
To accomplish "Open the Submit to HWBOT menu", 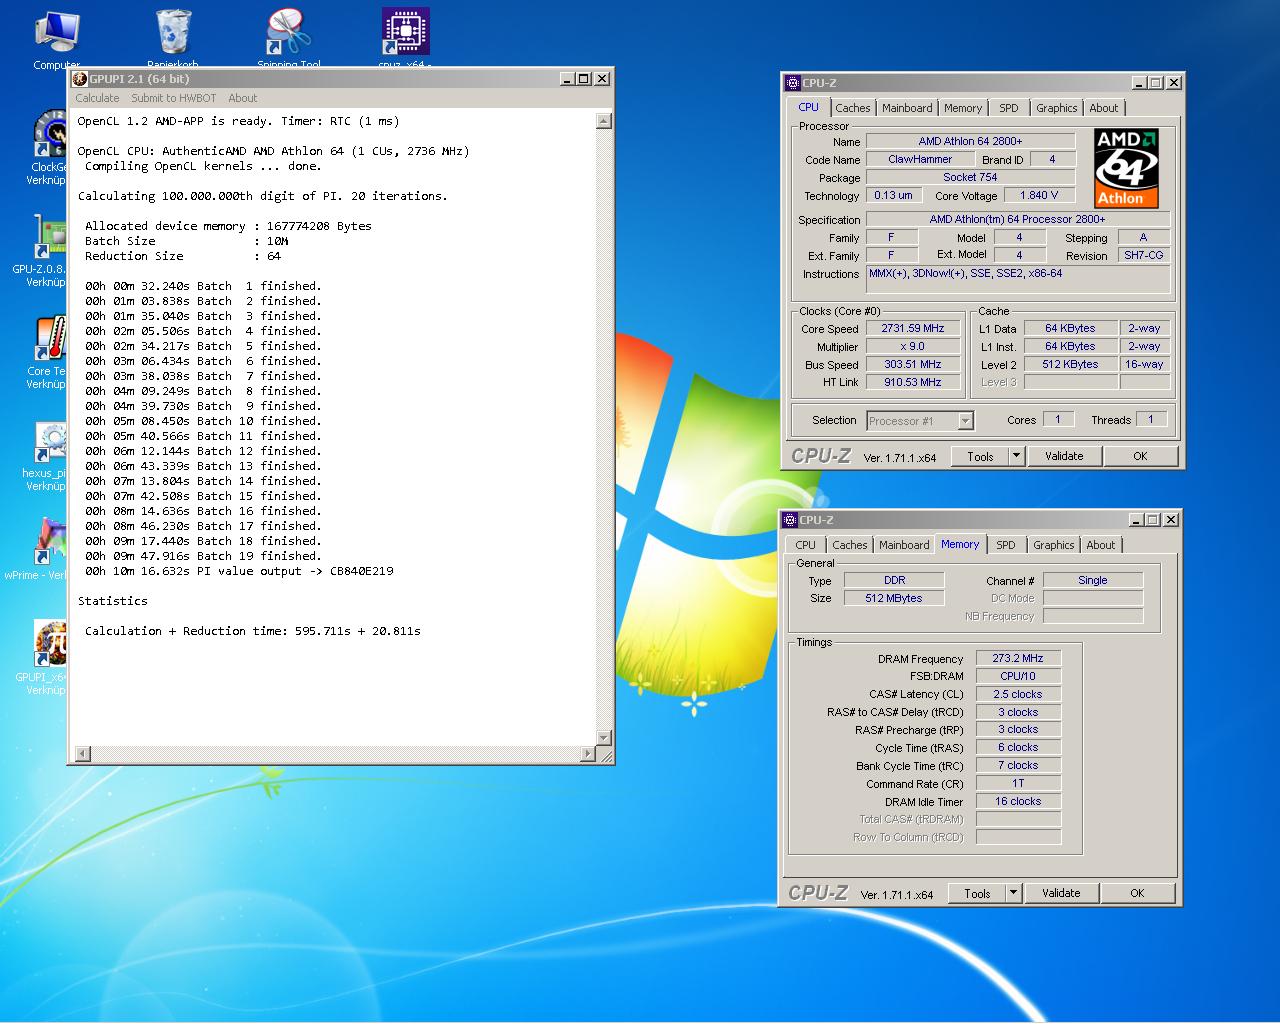I will point(173,98).
